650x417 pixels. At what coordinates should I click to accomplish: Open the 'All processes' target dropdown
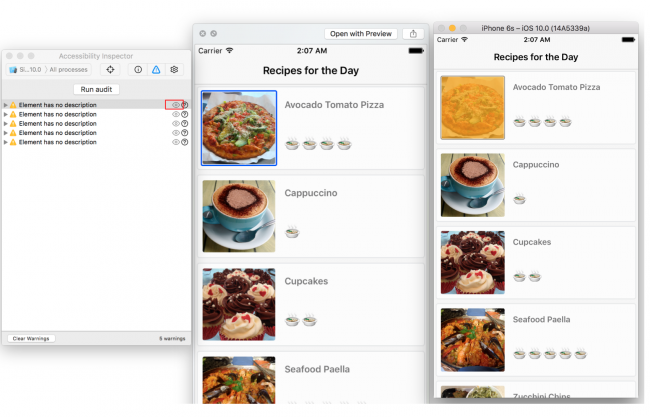click(x=68, y=70)
